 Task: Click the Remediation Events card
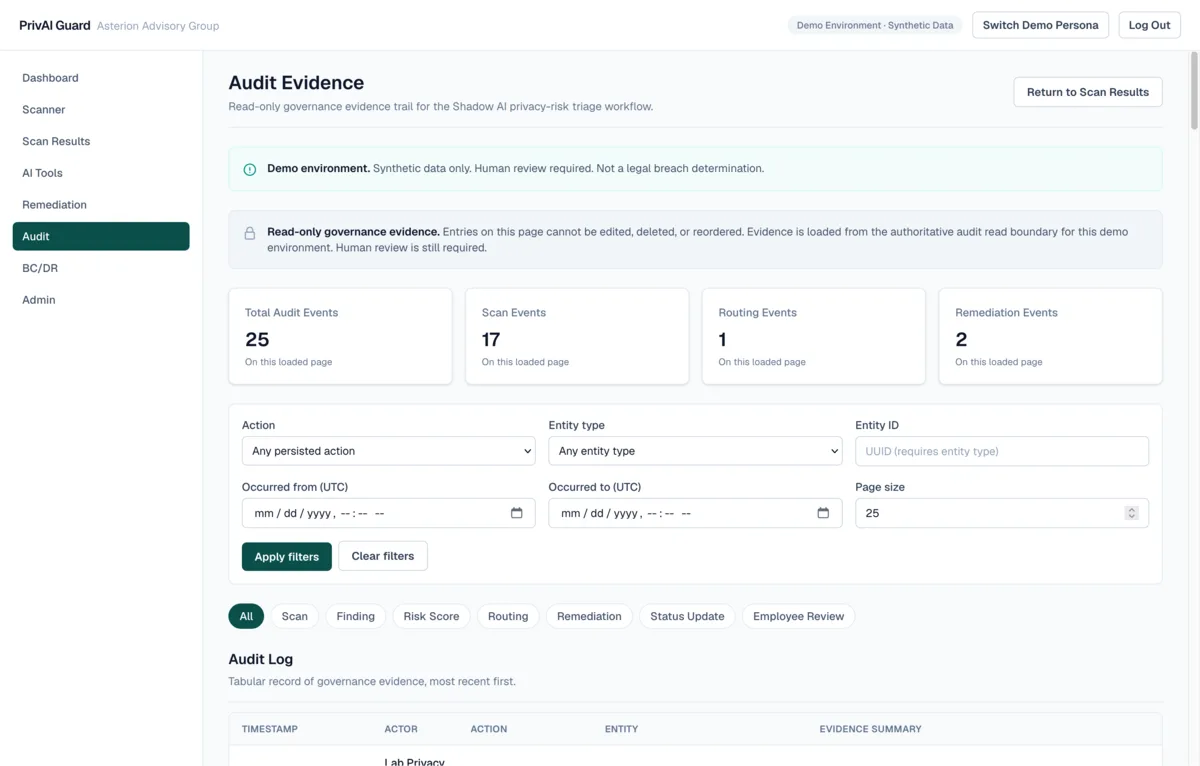tap(1051, 336)
